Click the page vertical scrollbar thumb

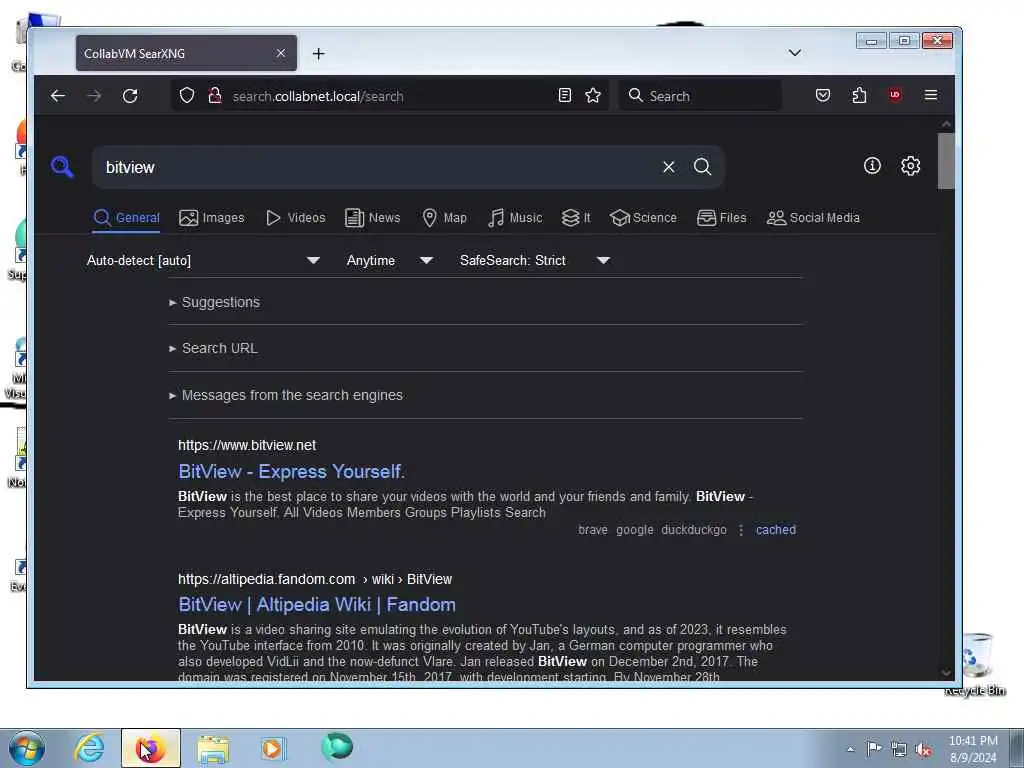click(946, 161)
